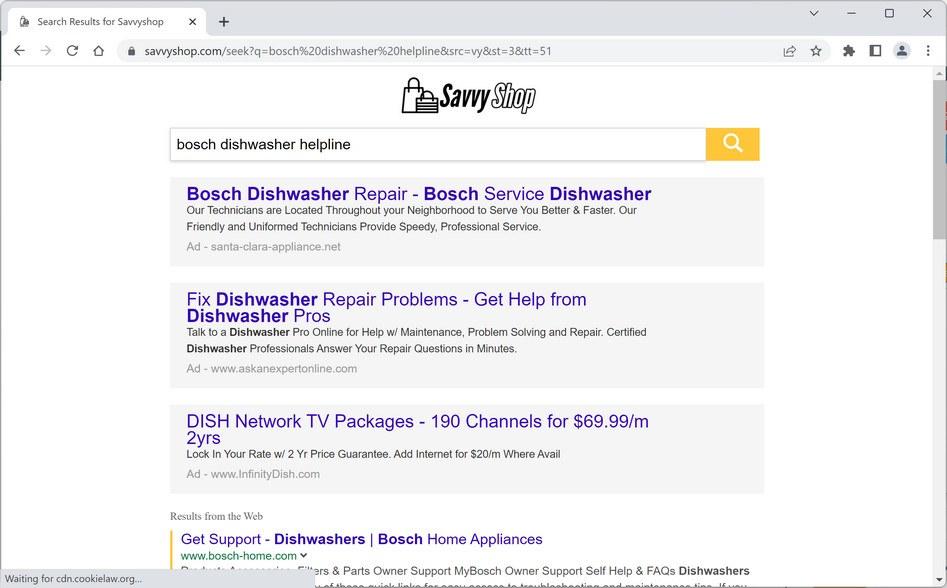
Task: View site information via the padlock icon
Action: (131, 51)
